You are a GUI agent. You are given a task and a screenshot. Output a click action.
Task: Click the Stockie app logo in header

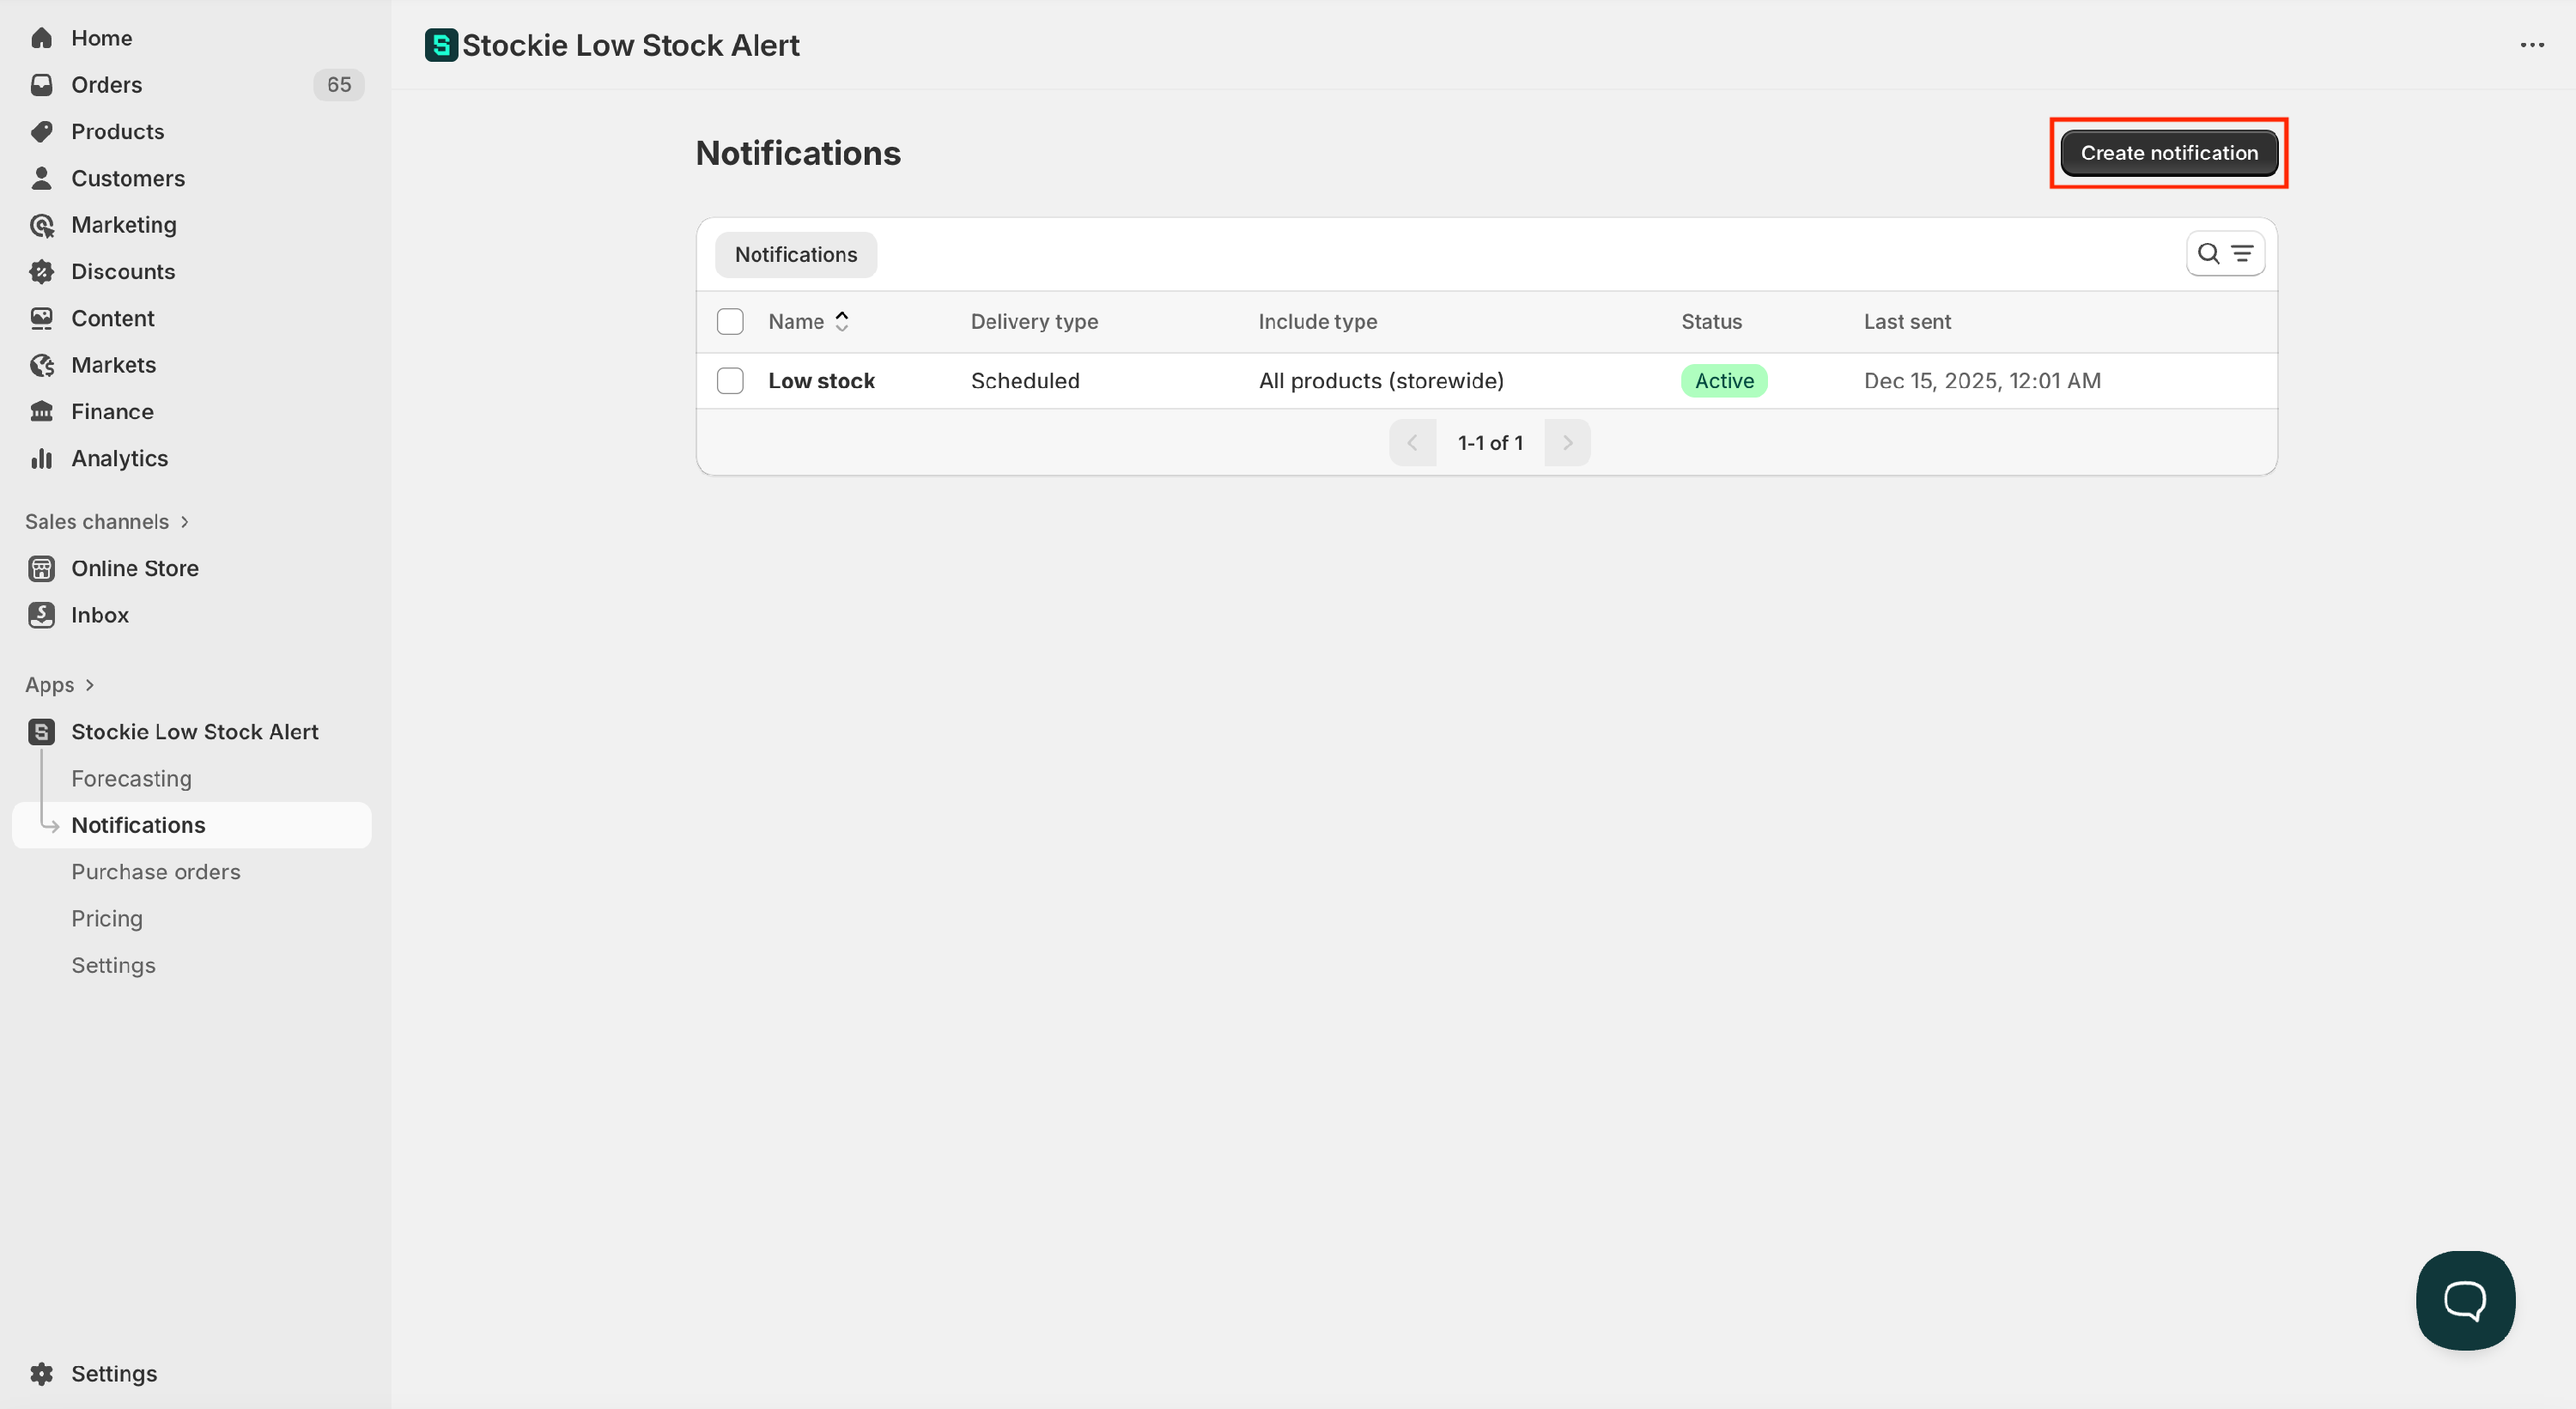point(441,45)
